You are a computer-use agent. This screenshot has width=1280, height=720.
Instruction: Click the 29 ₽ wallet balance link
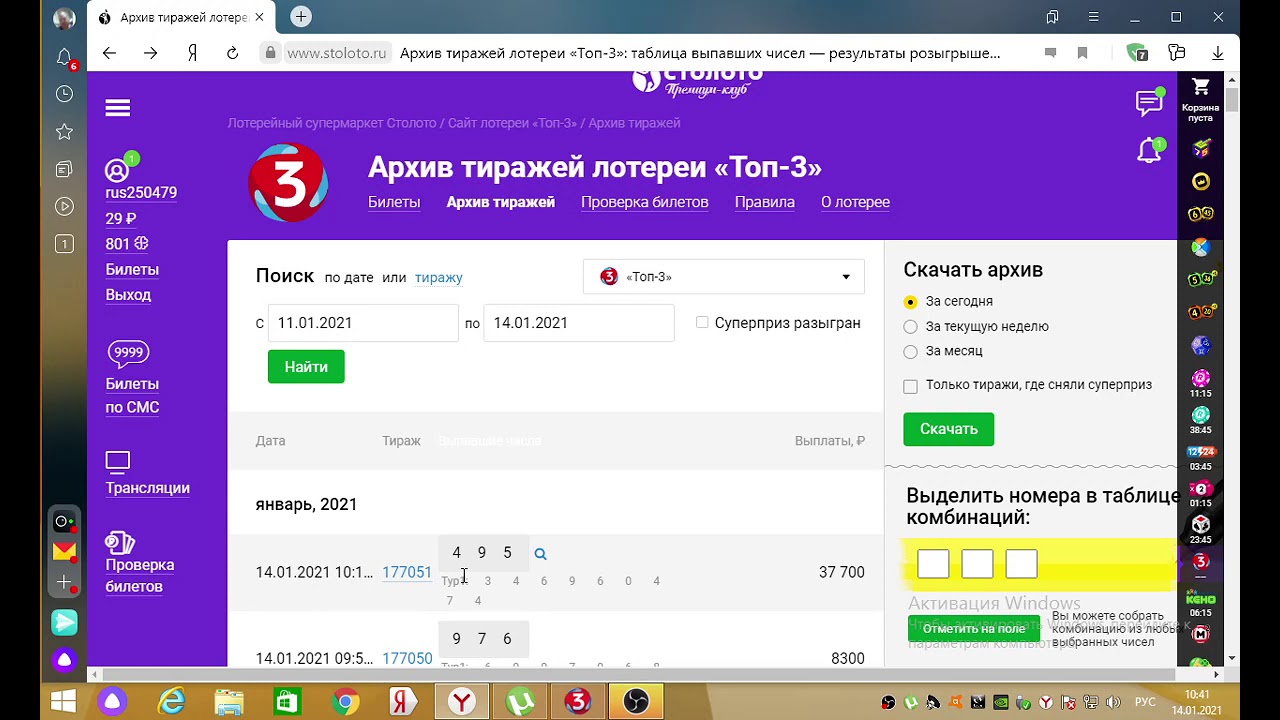121,219
